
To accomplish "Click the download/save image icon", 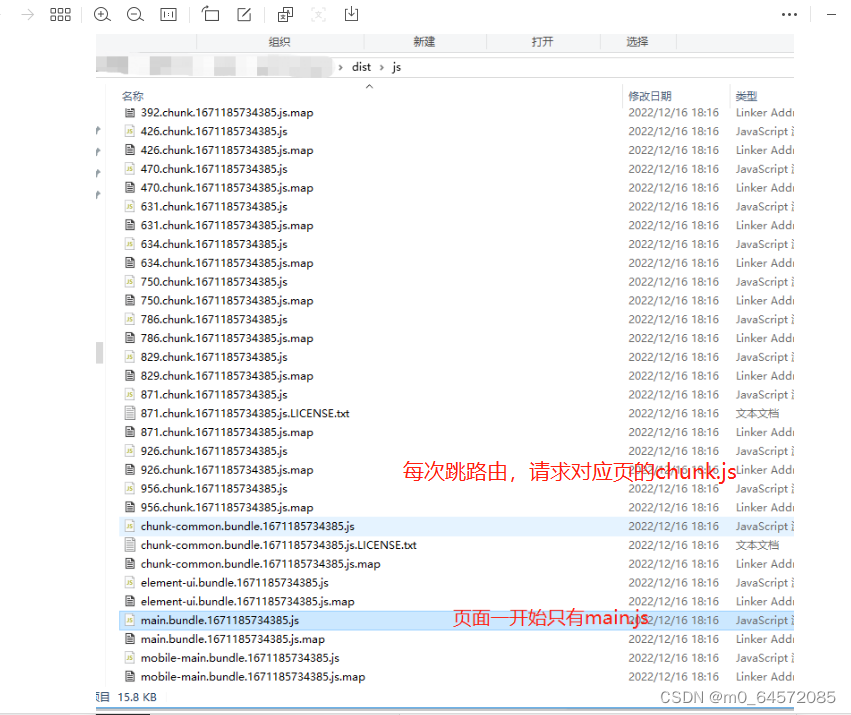I will coord(350,14).
